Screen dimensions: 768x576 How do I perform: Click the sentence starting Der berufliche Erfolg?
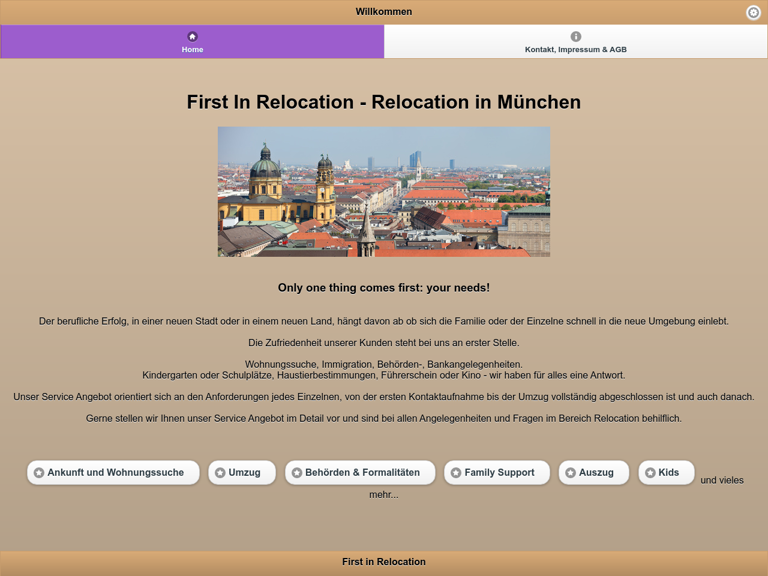pos(384,321)
